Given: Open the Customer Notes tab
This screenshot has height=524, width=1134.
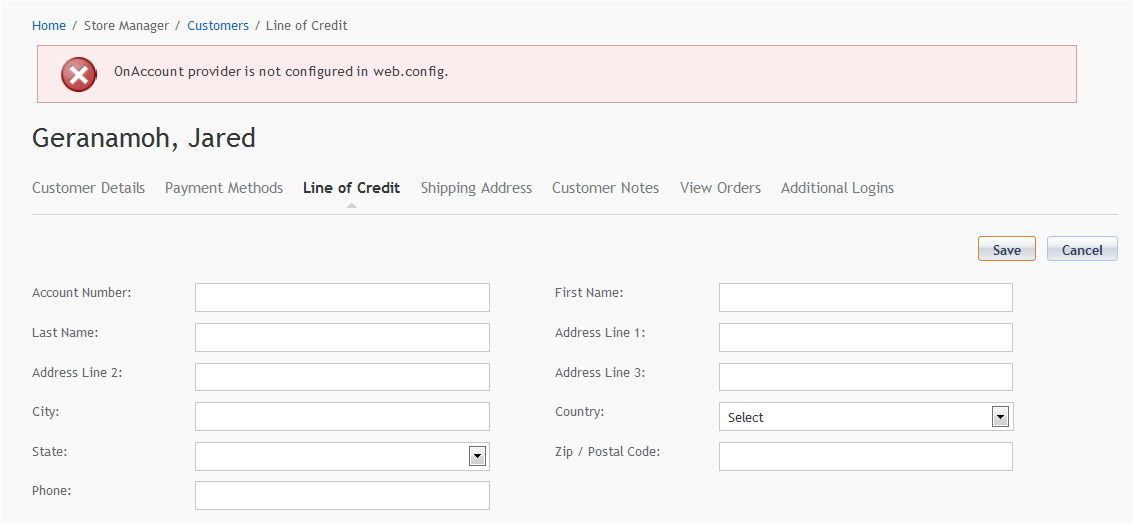Looking at the screenshot, I should click(x=605, y=188).
